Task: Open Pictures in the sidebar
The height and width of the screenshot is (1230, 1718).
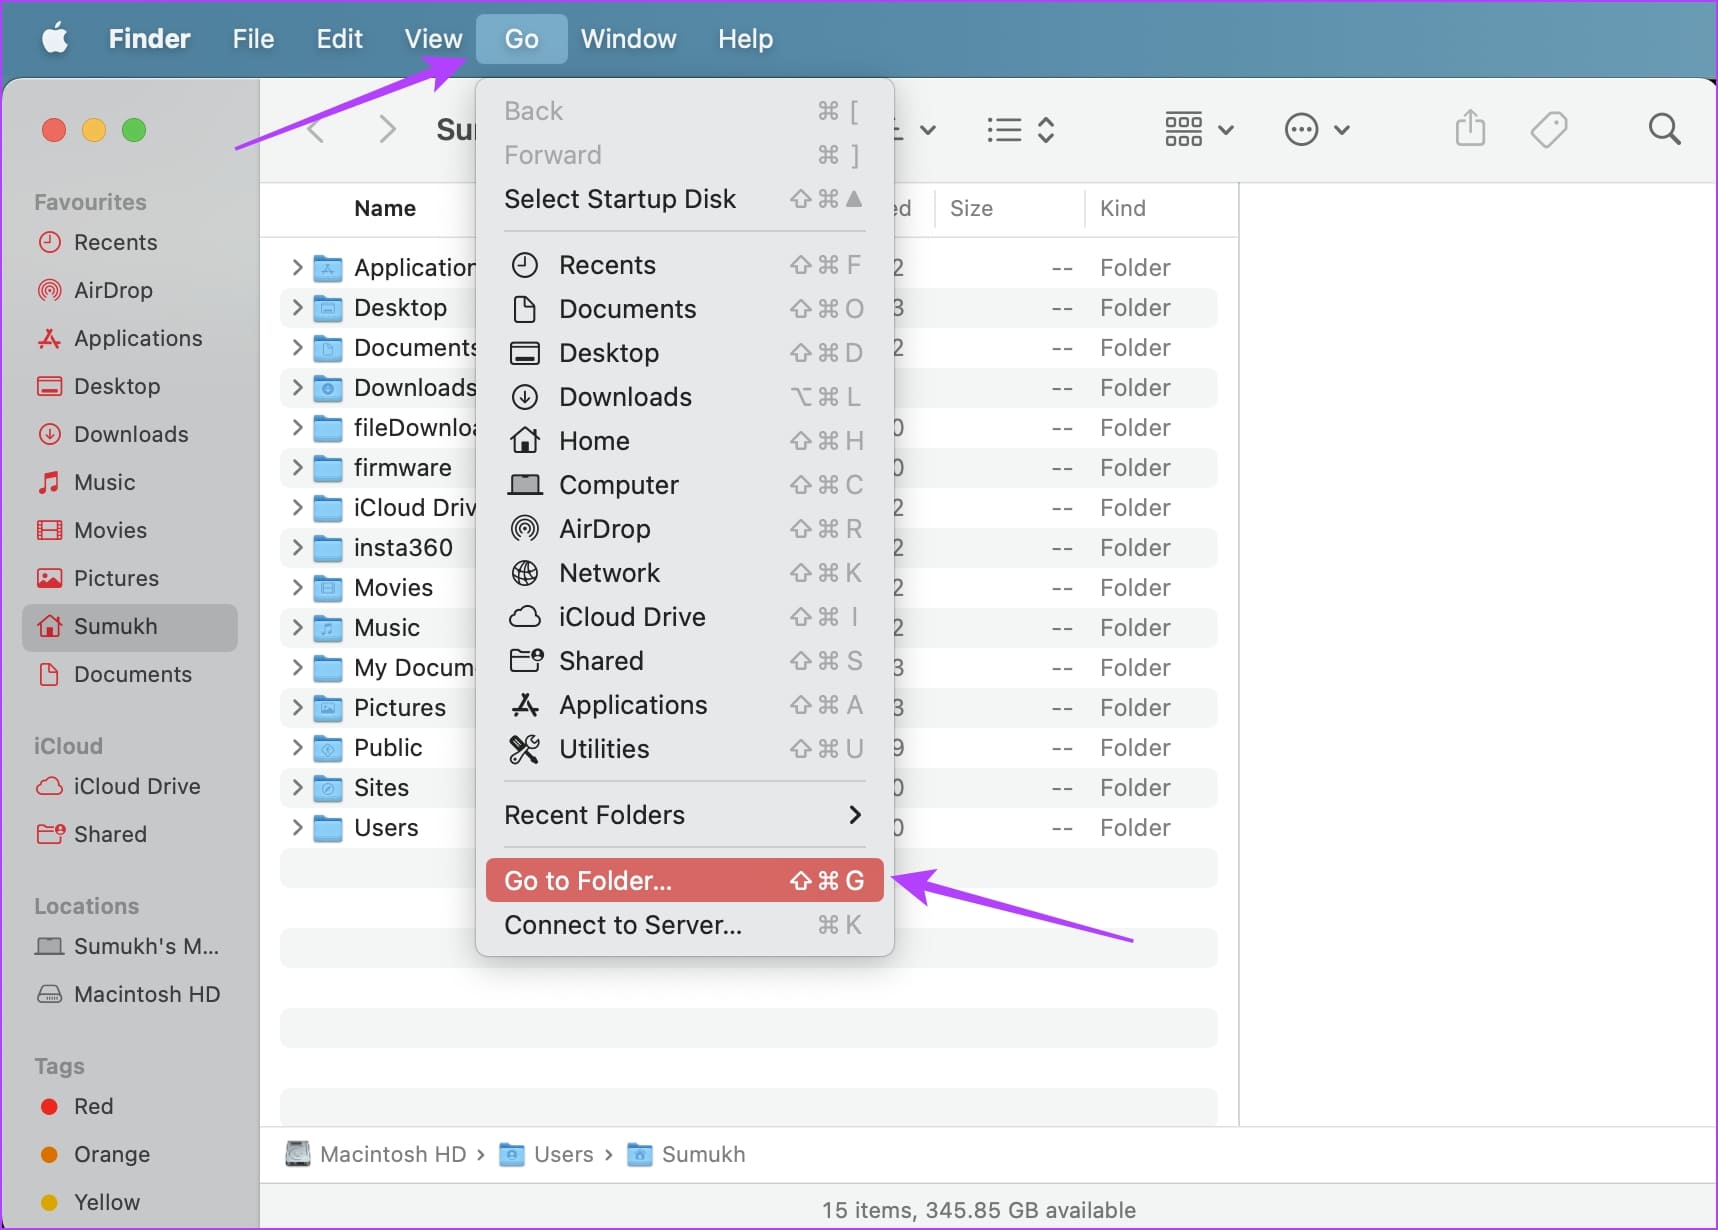Action: [x=130, y=578]
